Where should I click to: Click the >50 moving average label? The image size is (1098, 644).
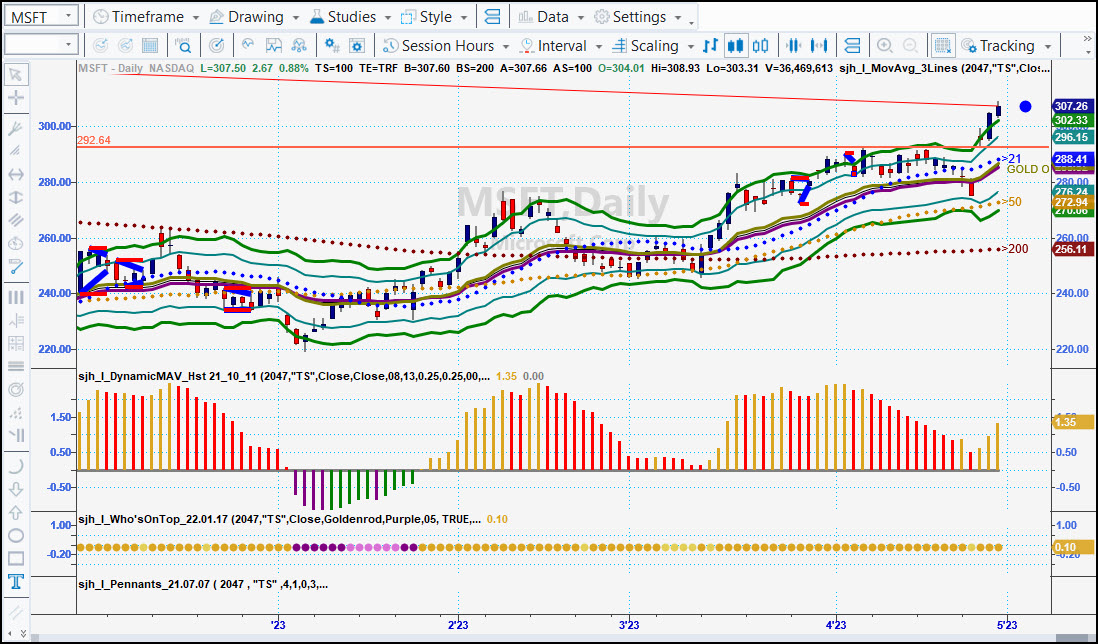(1012, 202)
